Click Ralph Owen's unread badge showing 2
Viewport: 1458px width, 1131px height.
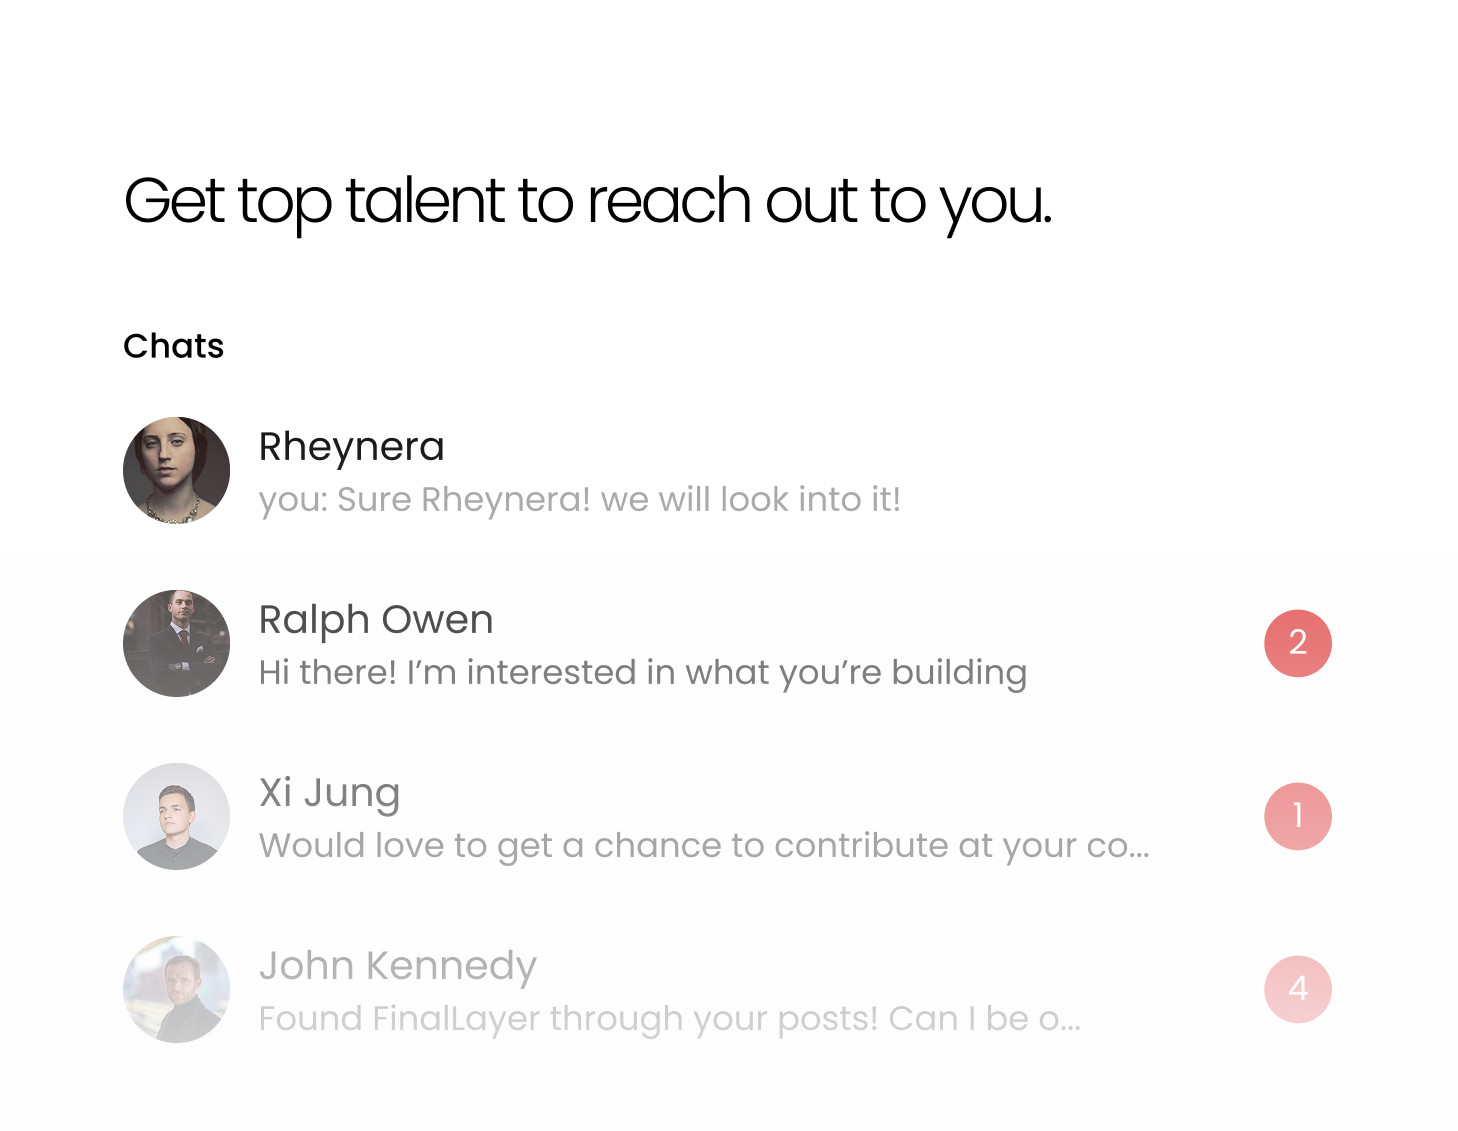tap(1297, 643)
